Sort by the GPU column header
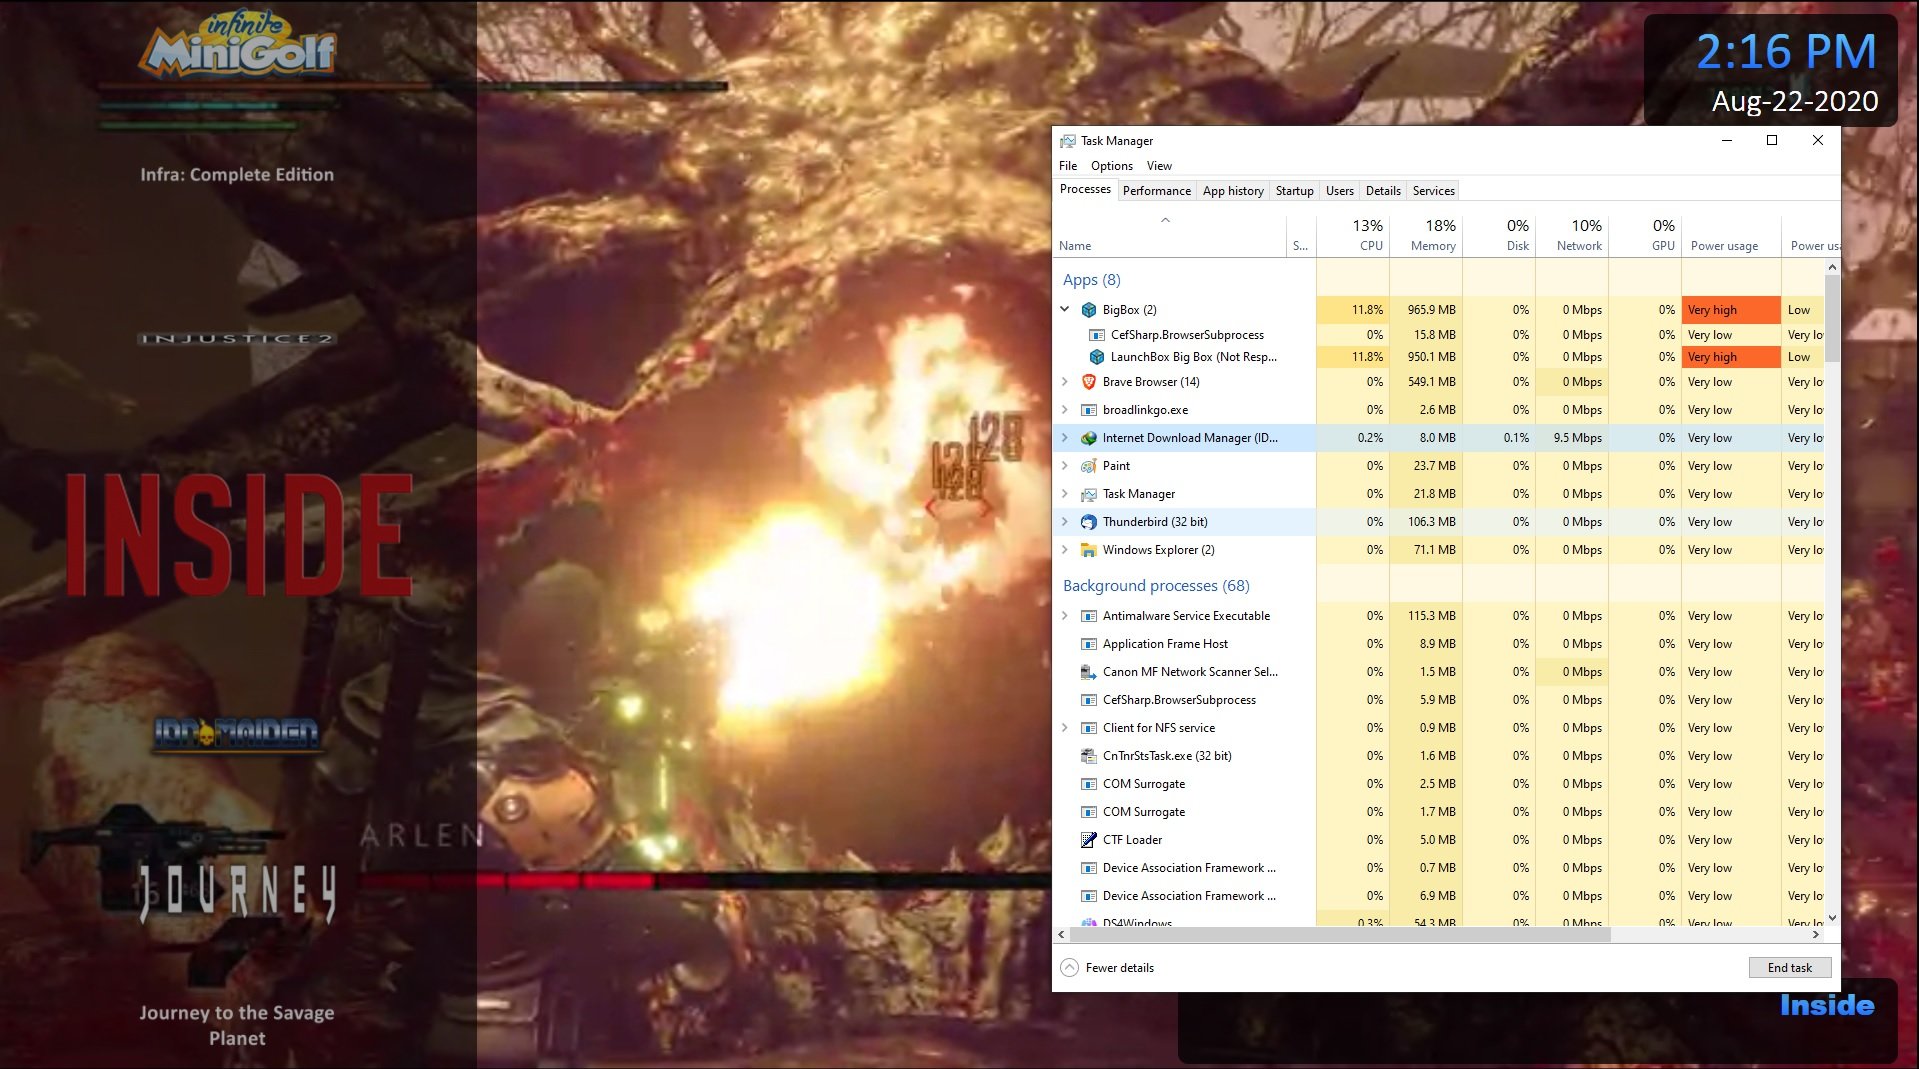The width and height of the screenshot is (1919, 1069). tap(1645, 236)
